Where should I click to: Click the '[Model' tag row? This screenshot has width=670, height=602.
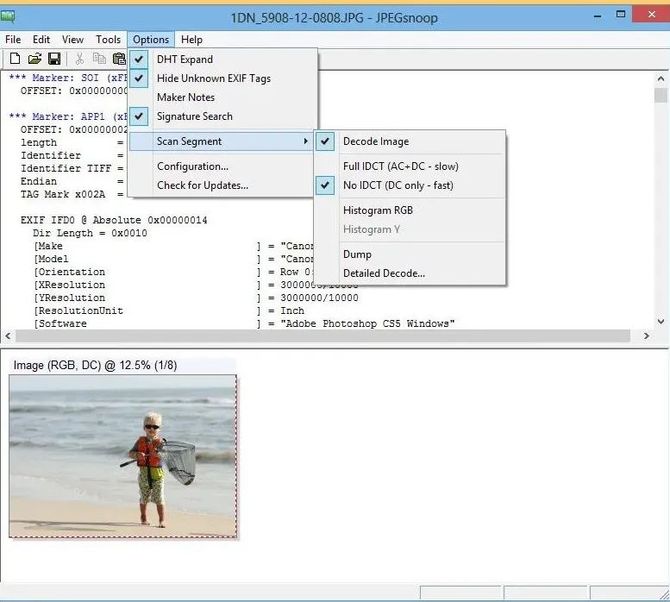coord(173,259)
